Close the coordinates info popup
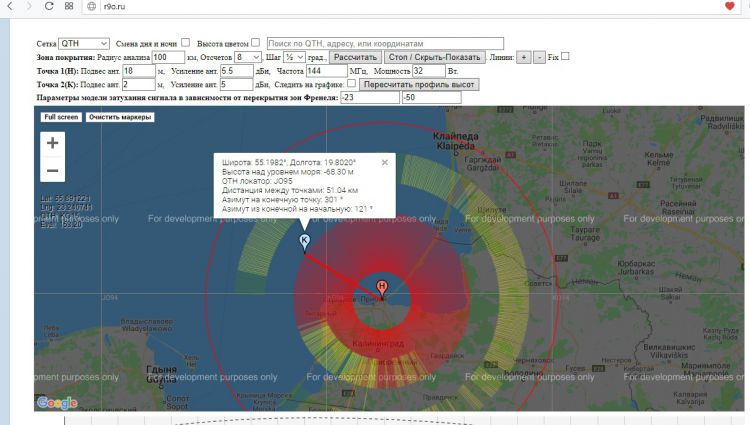This screenshot has width=750, height=425. pos(385,163)
